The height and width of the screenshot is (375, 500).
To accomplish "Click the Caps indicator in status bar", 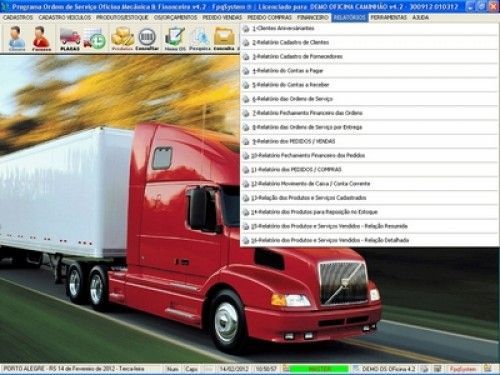I will 191,369.
